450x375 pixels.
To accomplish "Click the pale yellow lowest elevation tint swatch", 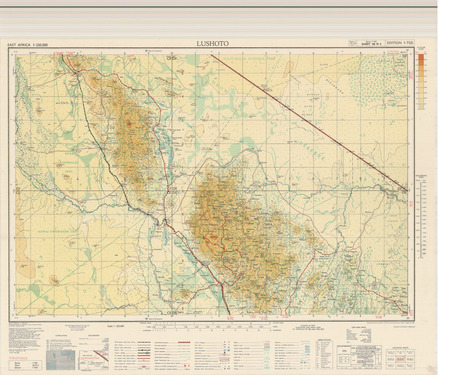I will [x=421, y=107].
